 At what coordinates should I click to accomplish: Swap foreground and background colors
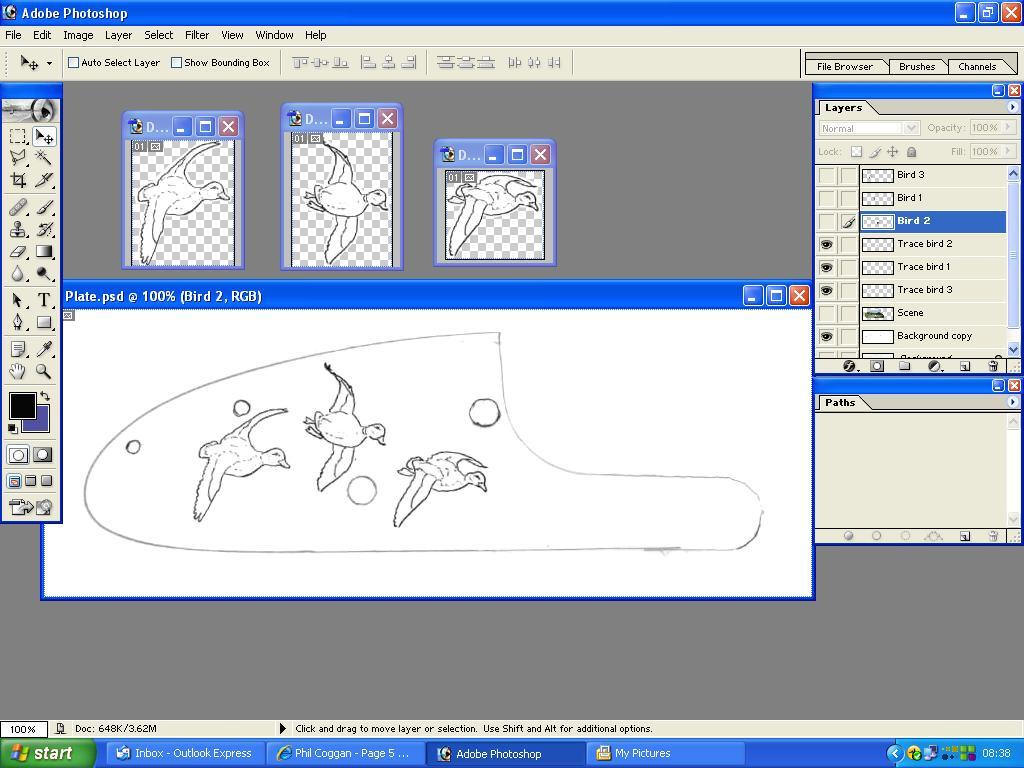click(45, 396)
